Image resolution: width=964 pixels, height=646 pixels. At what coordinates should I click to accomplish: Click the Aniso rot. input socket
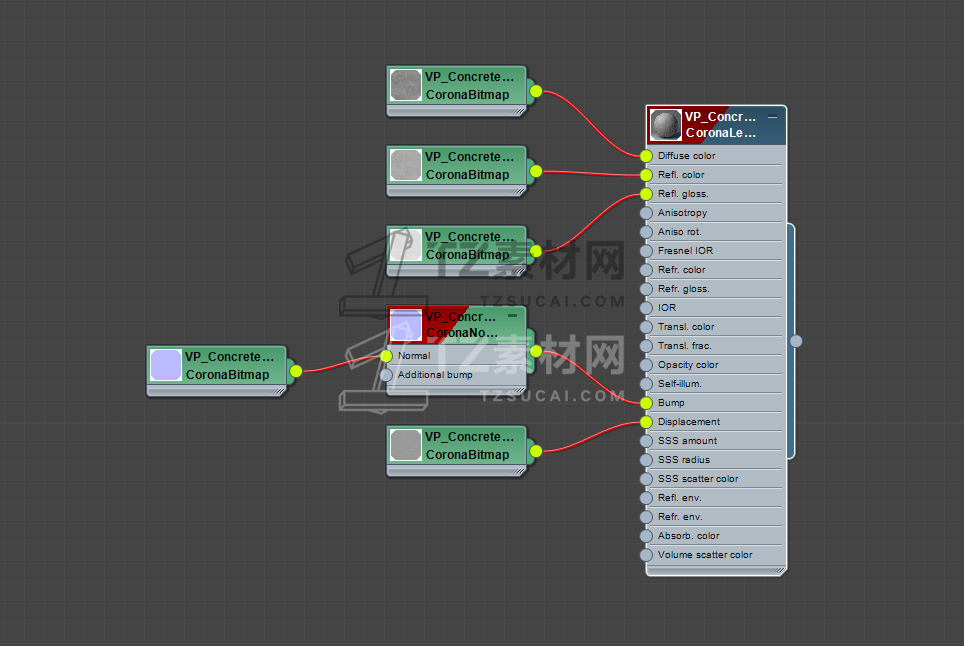pos(646,232)
